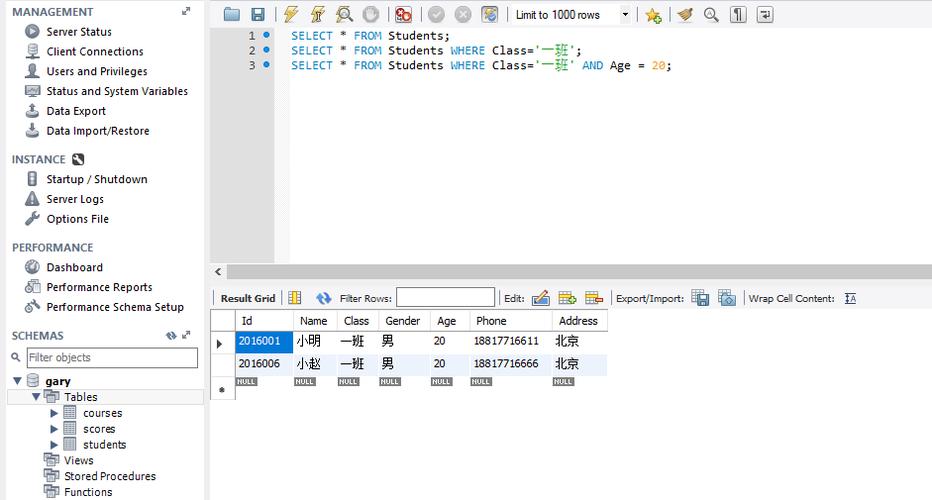Image resolution: width=932 pixels, height=500 pixels.
Task: Stop query execution hand icon
Action: point(371,15)
